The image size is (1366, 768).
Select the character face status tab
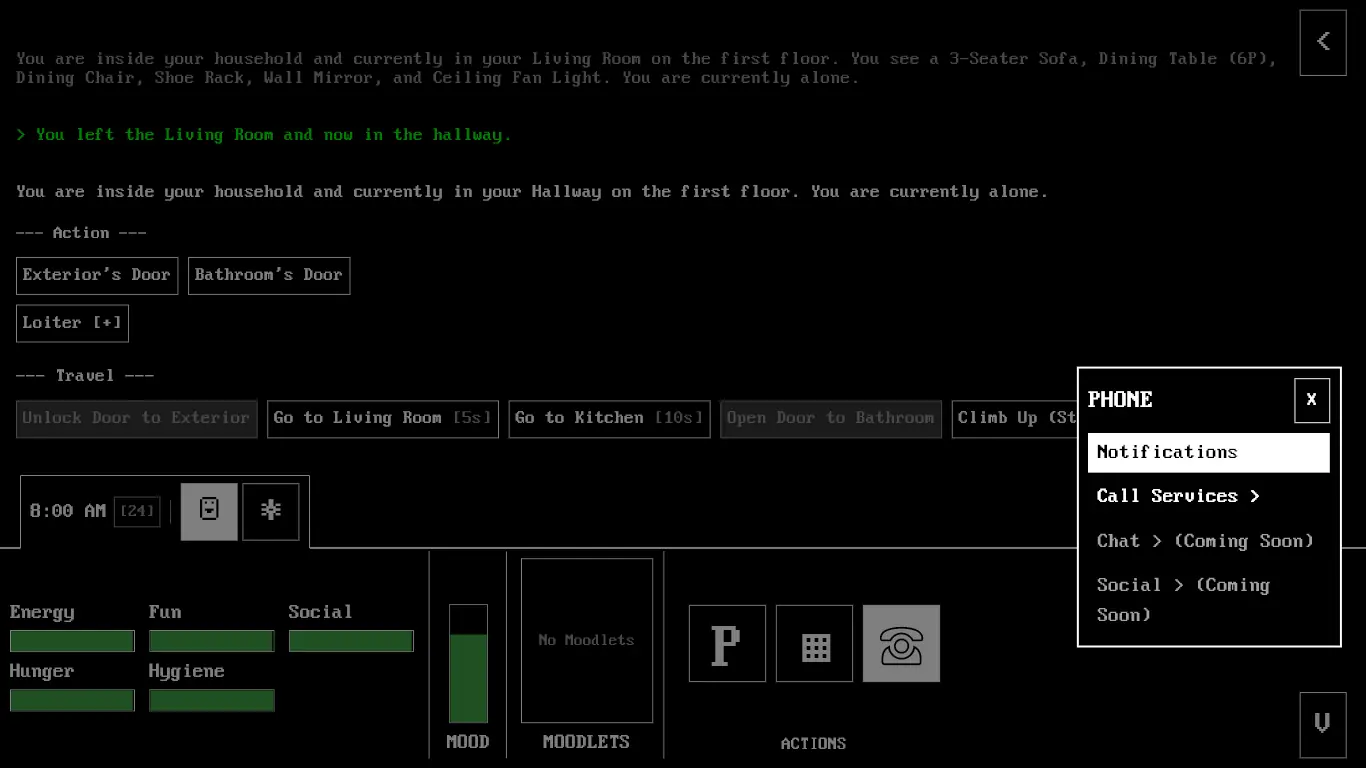[209, 511]
